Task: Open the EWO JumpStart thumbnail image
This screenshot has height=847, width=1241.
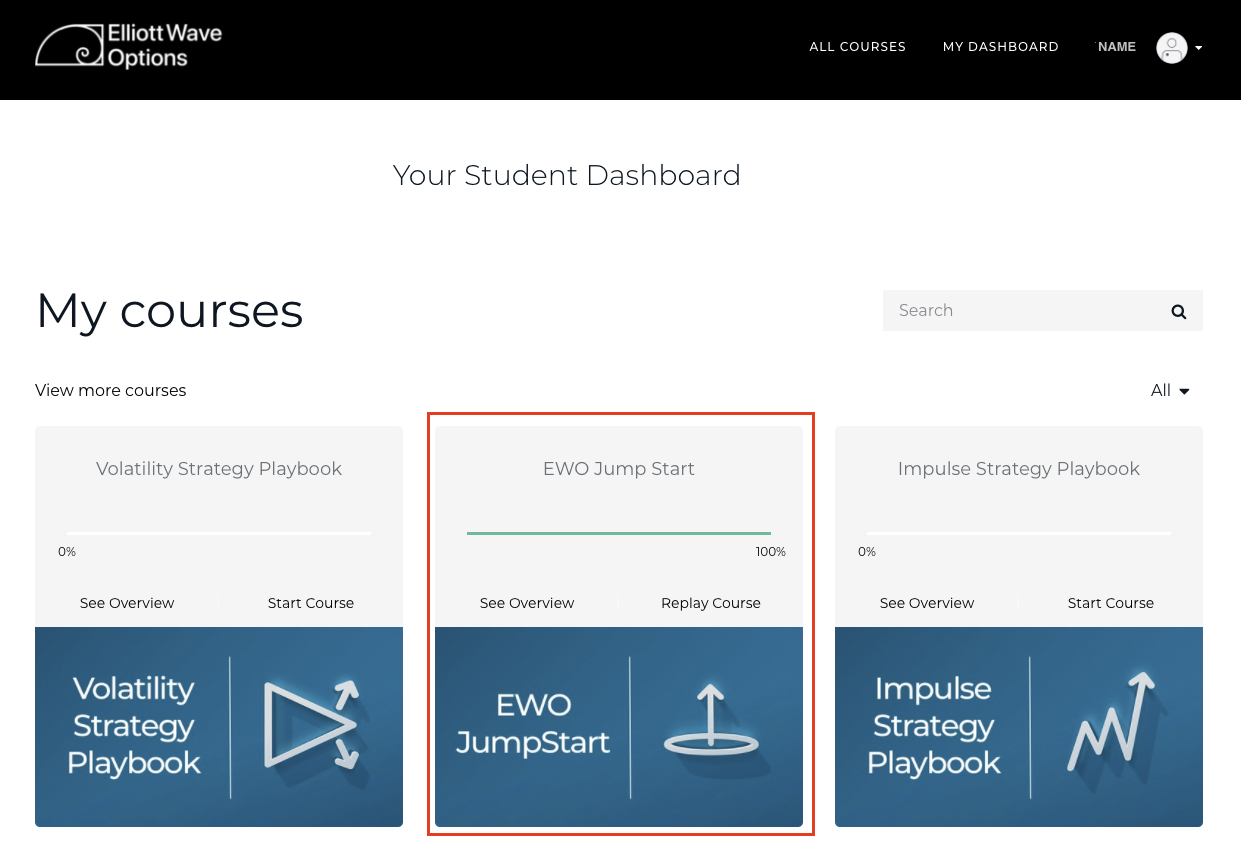Action: coord(619,727)
